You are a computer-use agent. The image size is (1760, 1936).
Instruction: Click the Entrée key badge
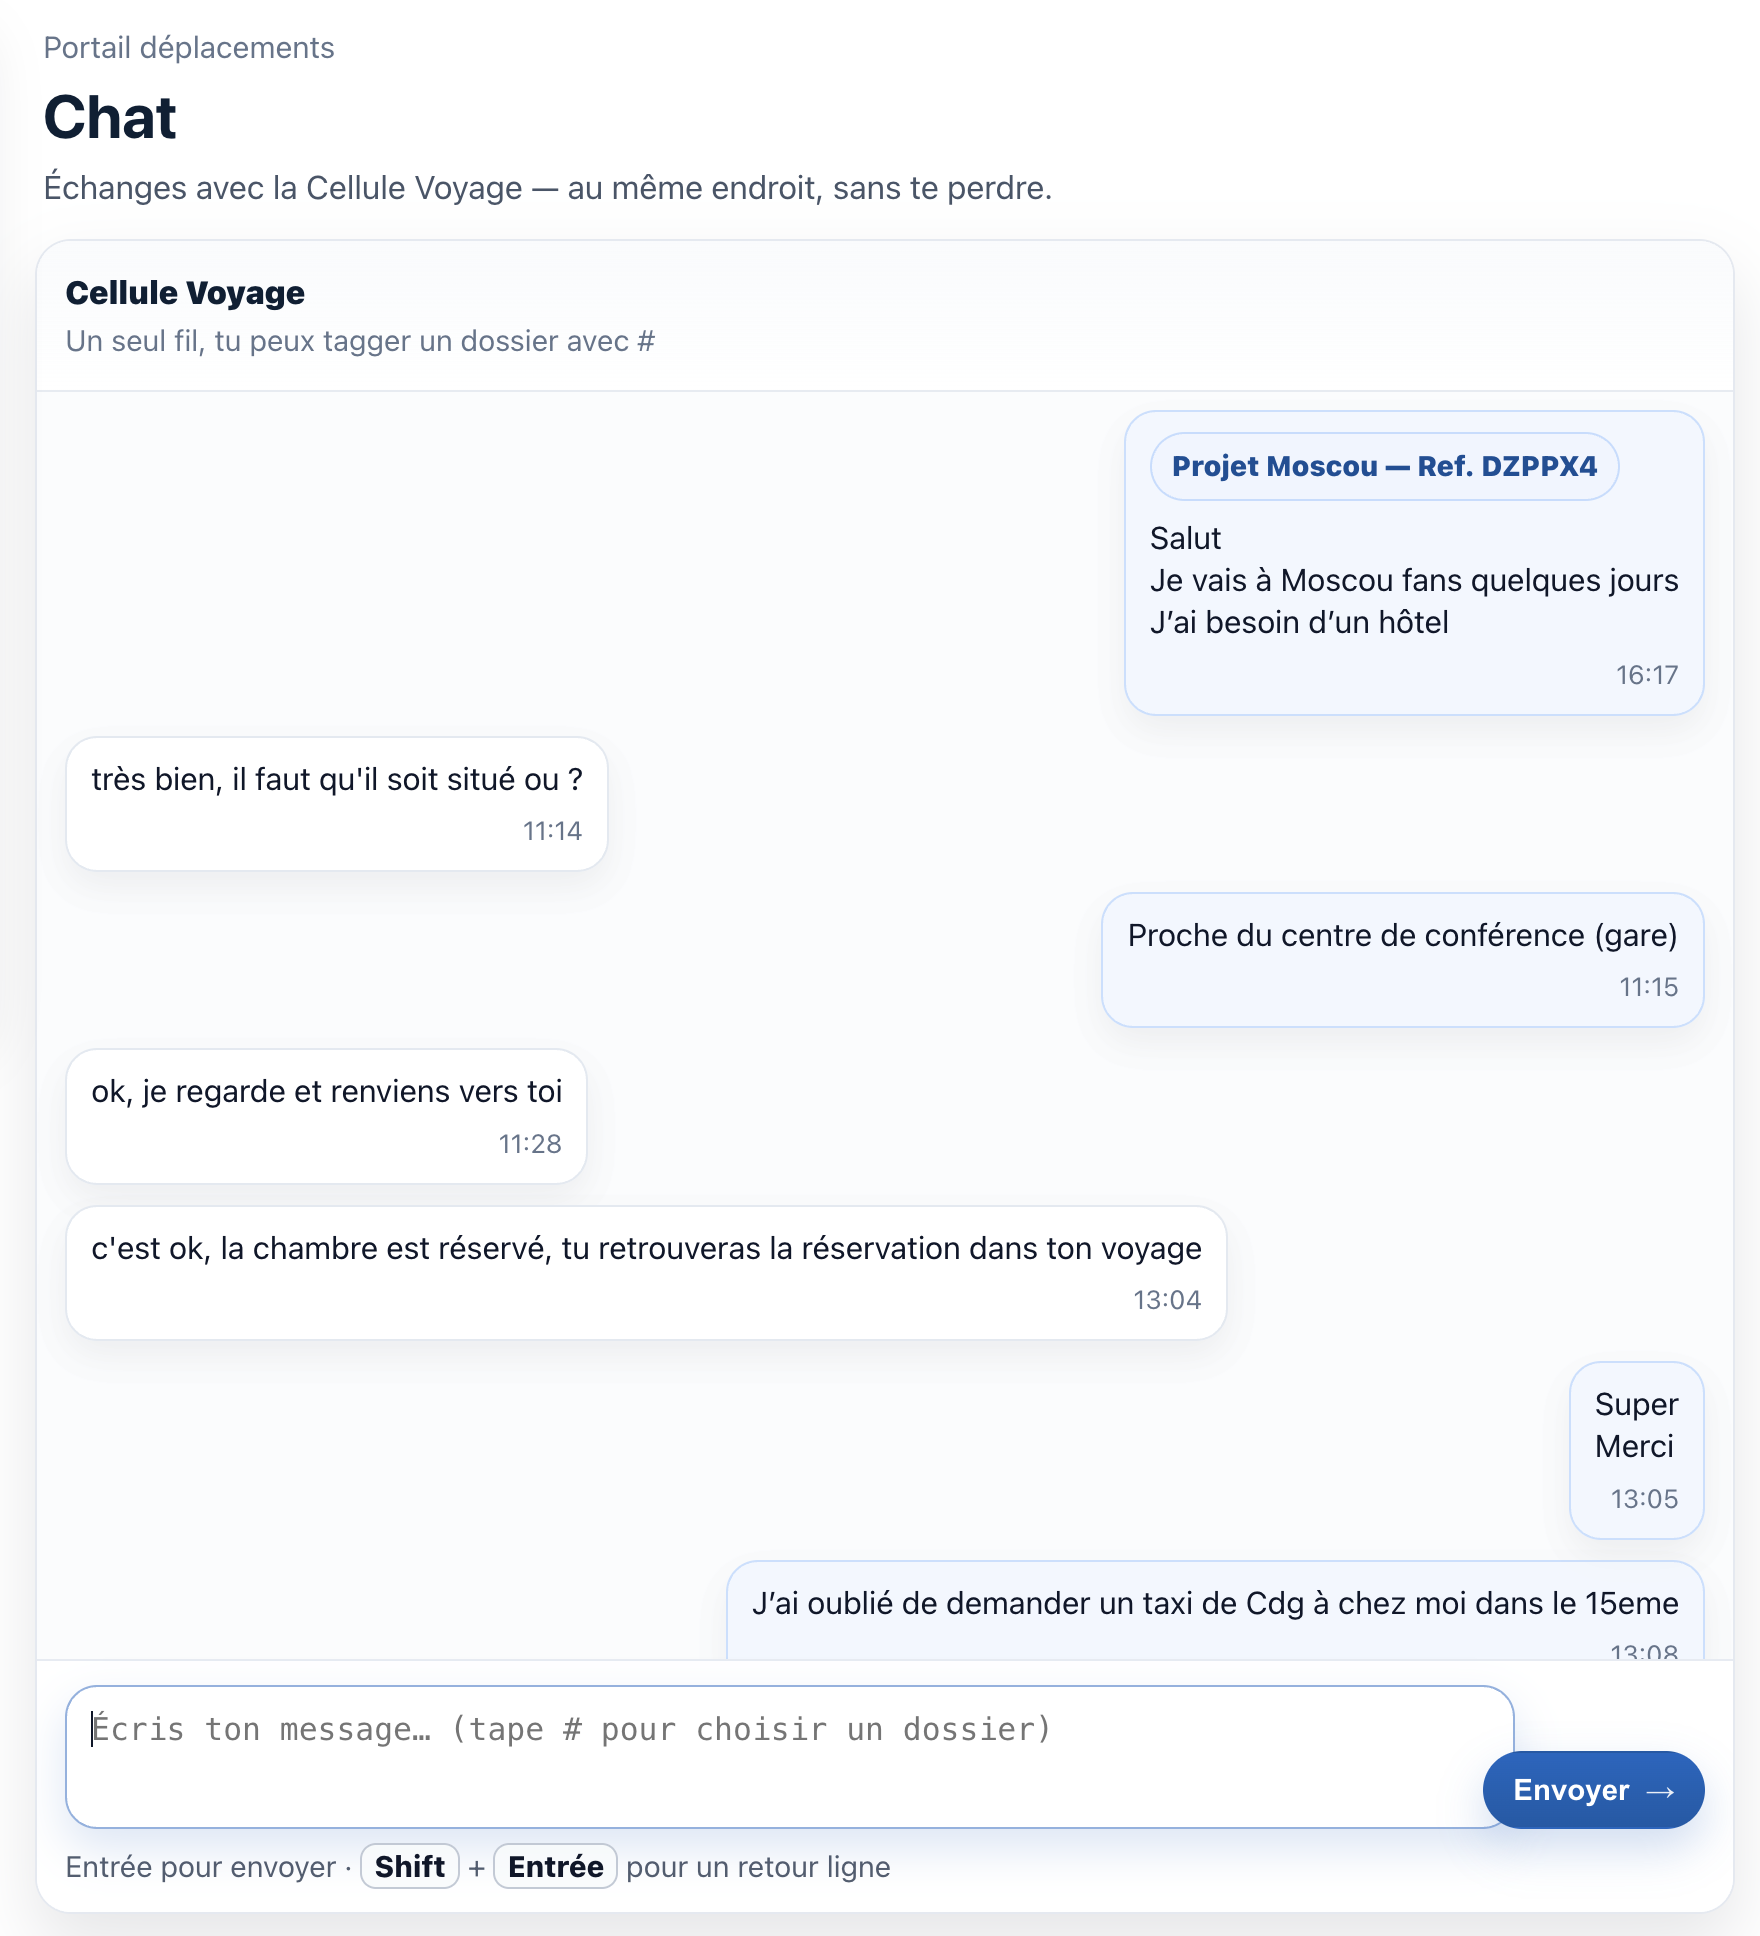(554, 1867)
